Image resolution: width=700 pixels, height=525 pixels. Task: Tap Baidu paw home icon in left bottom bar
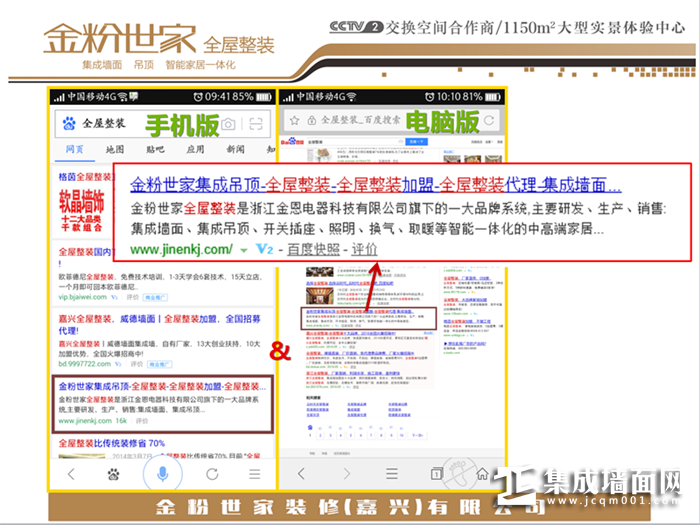pos(113,474)
